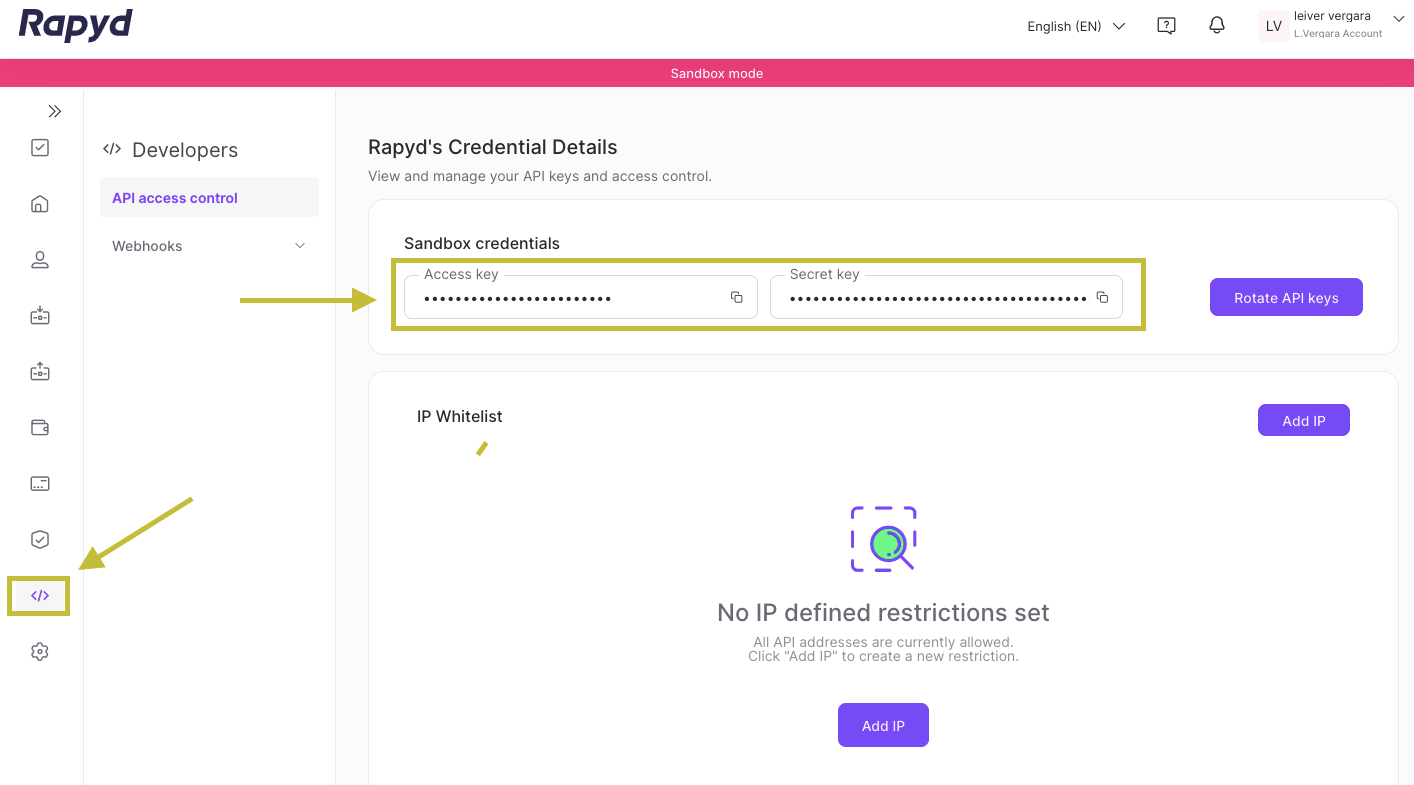1414x785 pixels.
Task: Click the LV user avatar
Action: click(1274, 26)
